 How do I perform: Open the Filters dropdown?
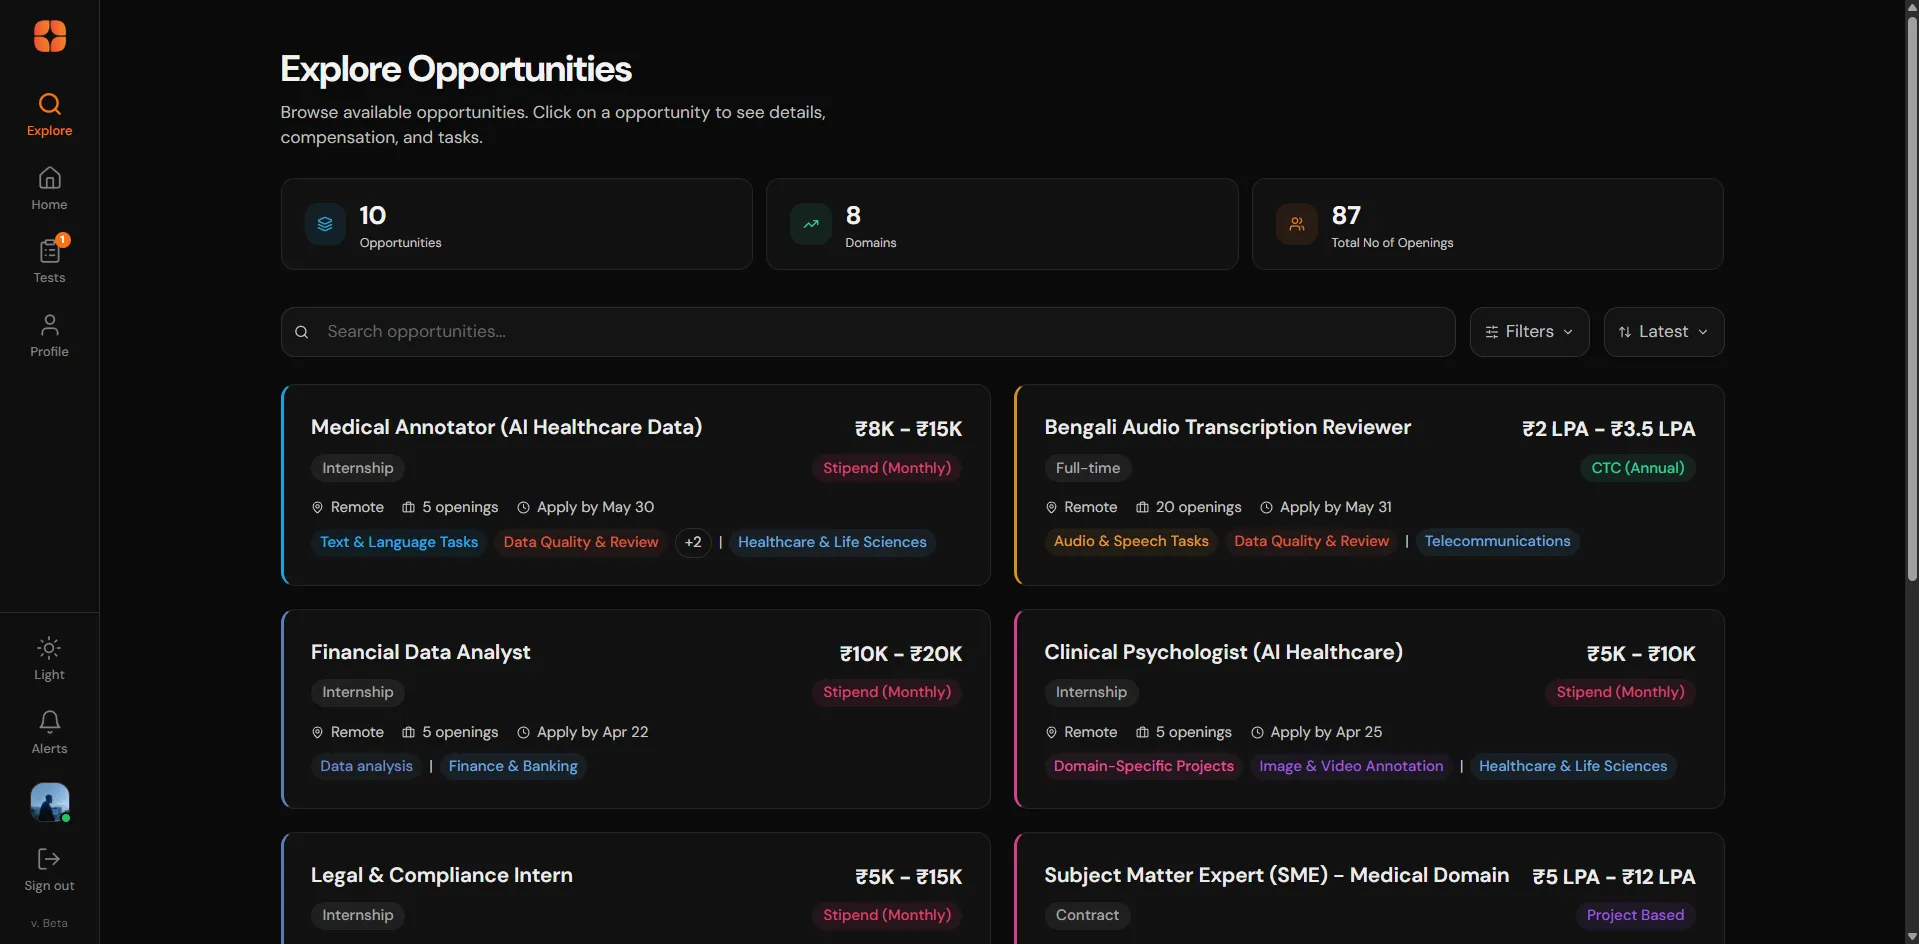(x=1530, y=332)
